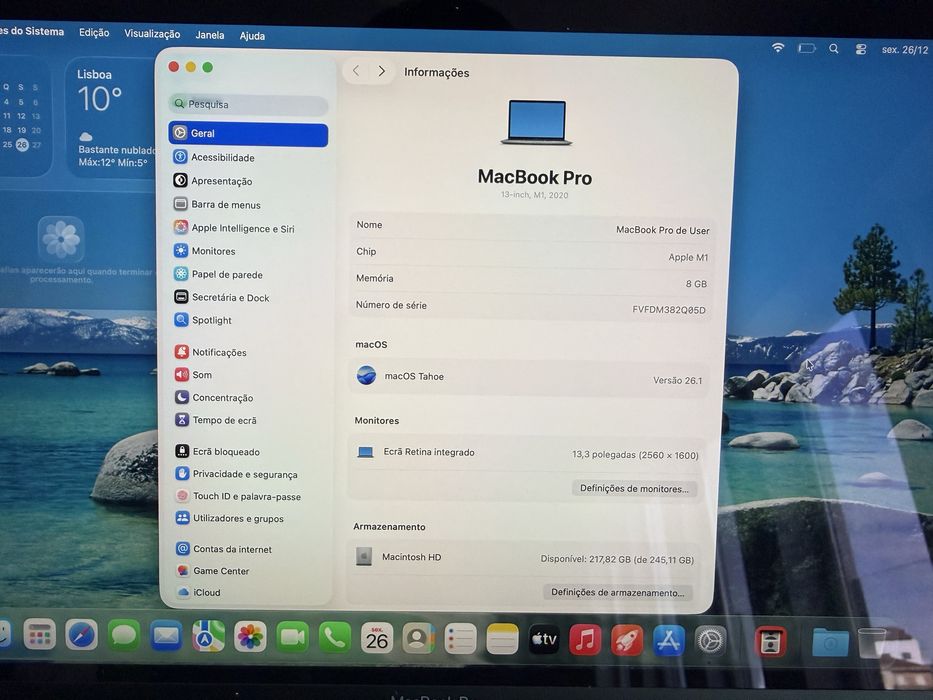The image size is (933, 700).
Task: Open Notes from the Dock
Action: 502,639
